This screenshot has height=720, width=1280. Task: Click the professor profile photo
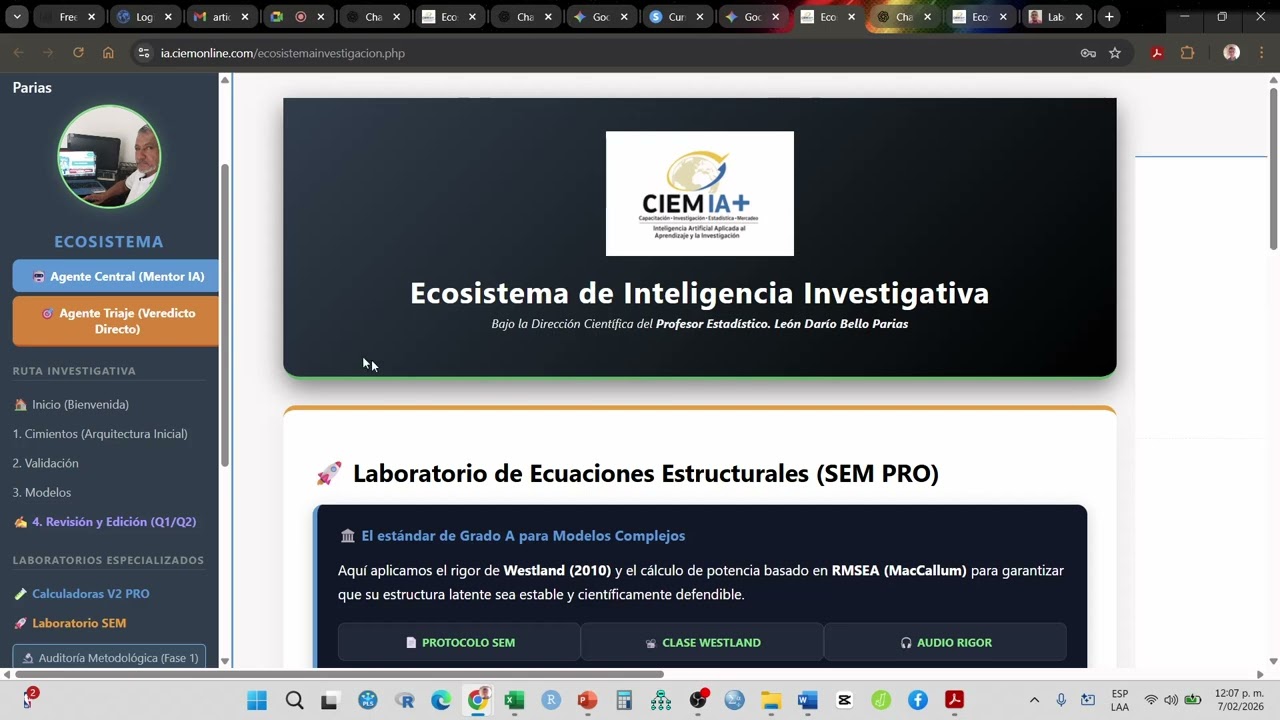109,157
